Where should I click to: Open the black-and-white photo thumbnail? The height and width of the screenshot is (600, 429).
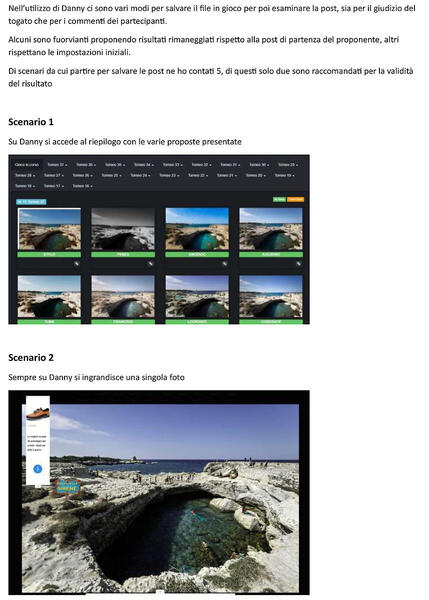(x=123, y=229)
